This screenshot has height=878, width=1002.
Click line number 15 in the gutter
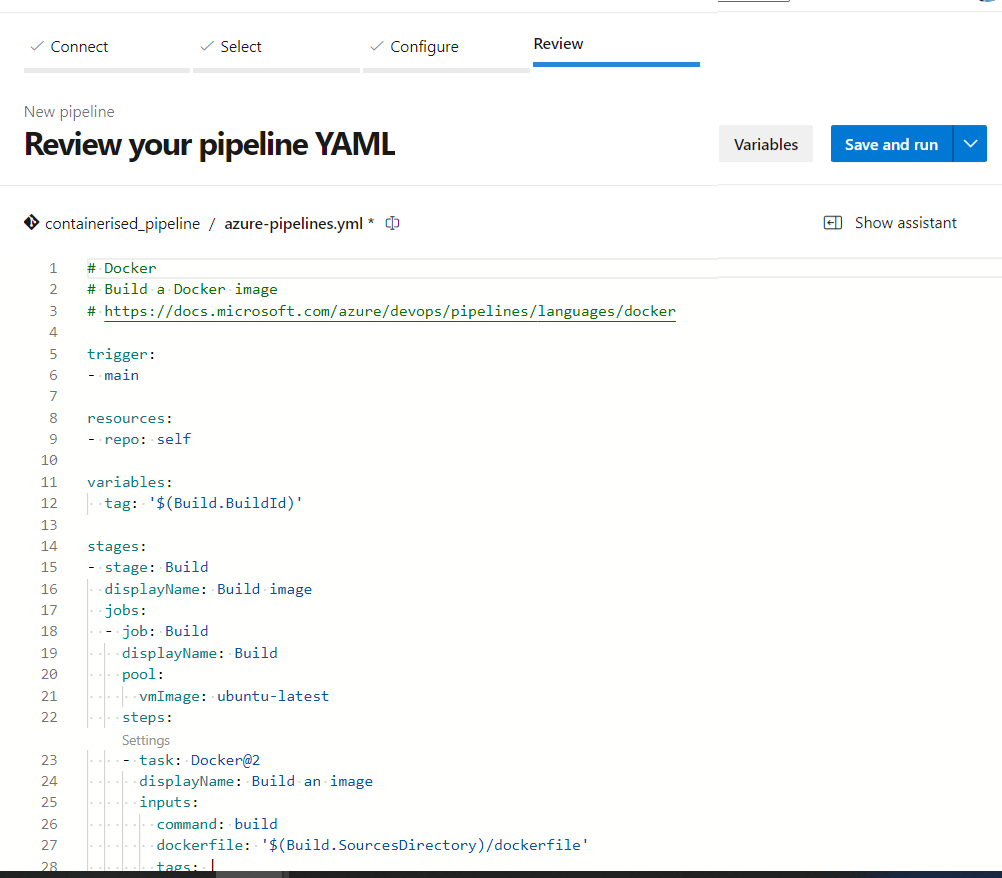[49, 567]
